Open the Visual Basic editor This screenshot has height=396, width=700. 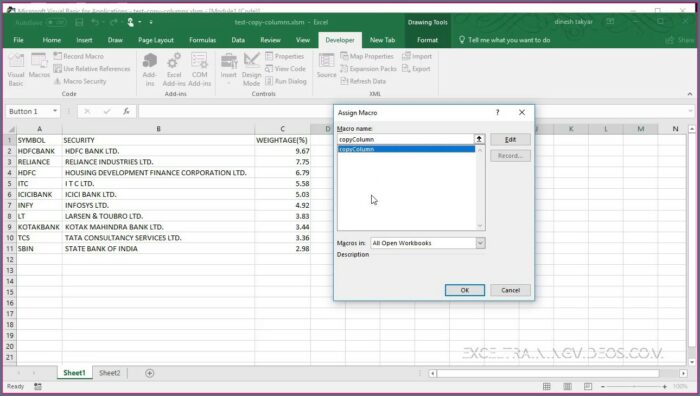click(x=16, y=69)
